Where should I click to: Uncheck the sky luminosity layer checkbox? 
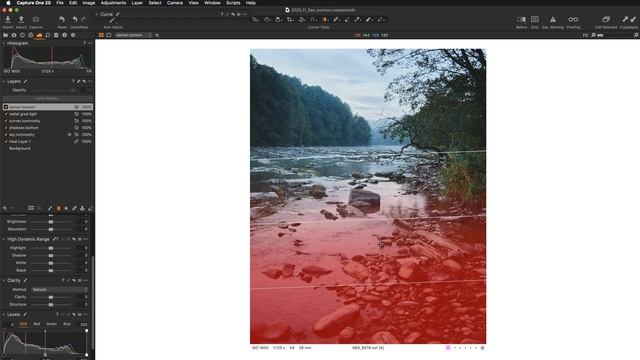6,134
